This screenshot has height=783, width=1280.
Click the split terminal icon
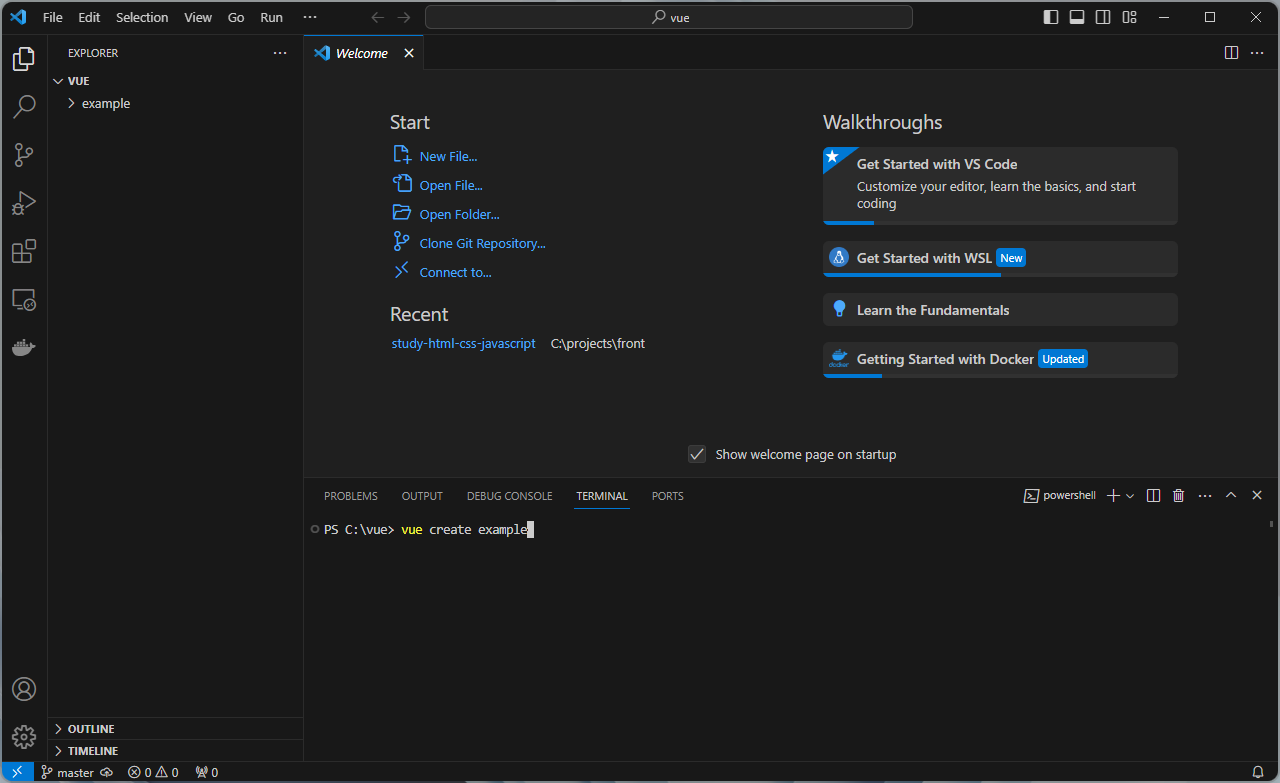coord(1153,496)
